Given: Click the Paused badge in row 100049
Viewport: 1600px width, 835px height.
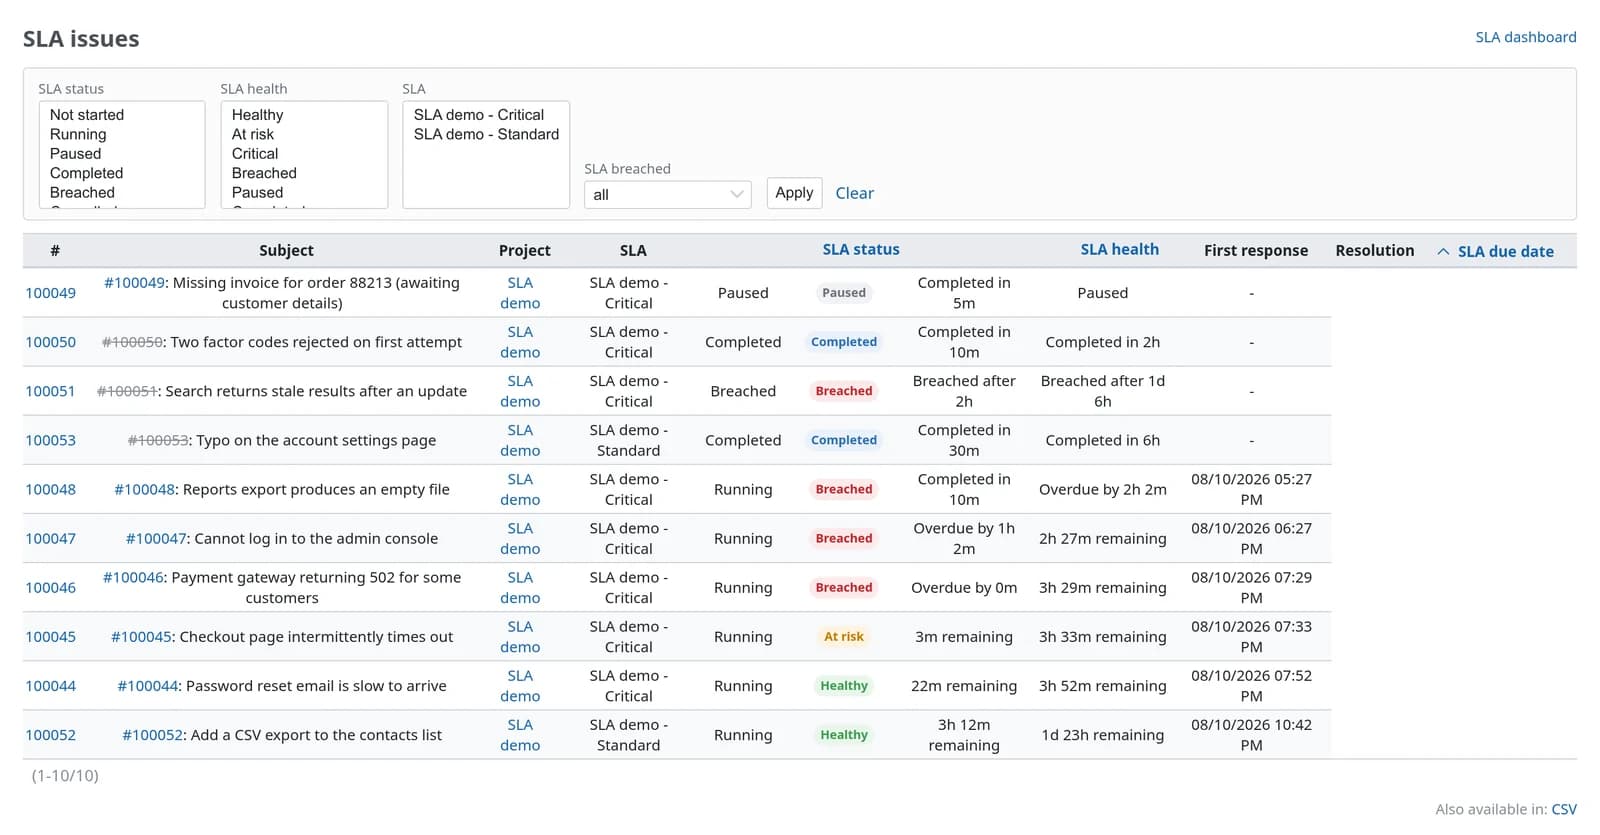Looking at the screenshot, I should pyautogui.click(x=844, y=293).
